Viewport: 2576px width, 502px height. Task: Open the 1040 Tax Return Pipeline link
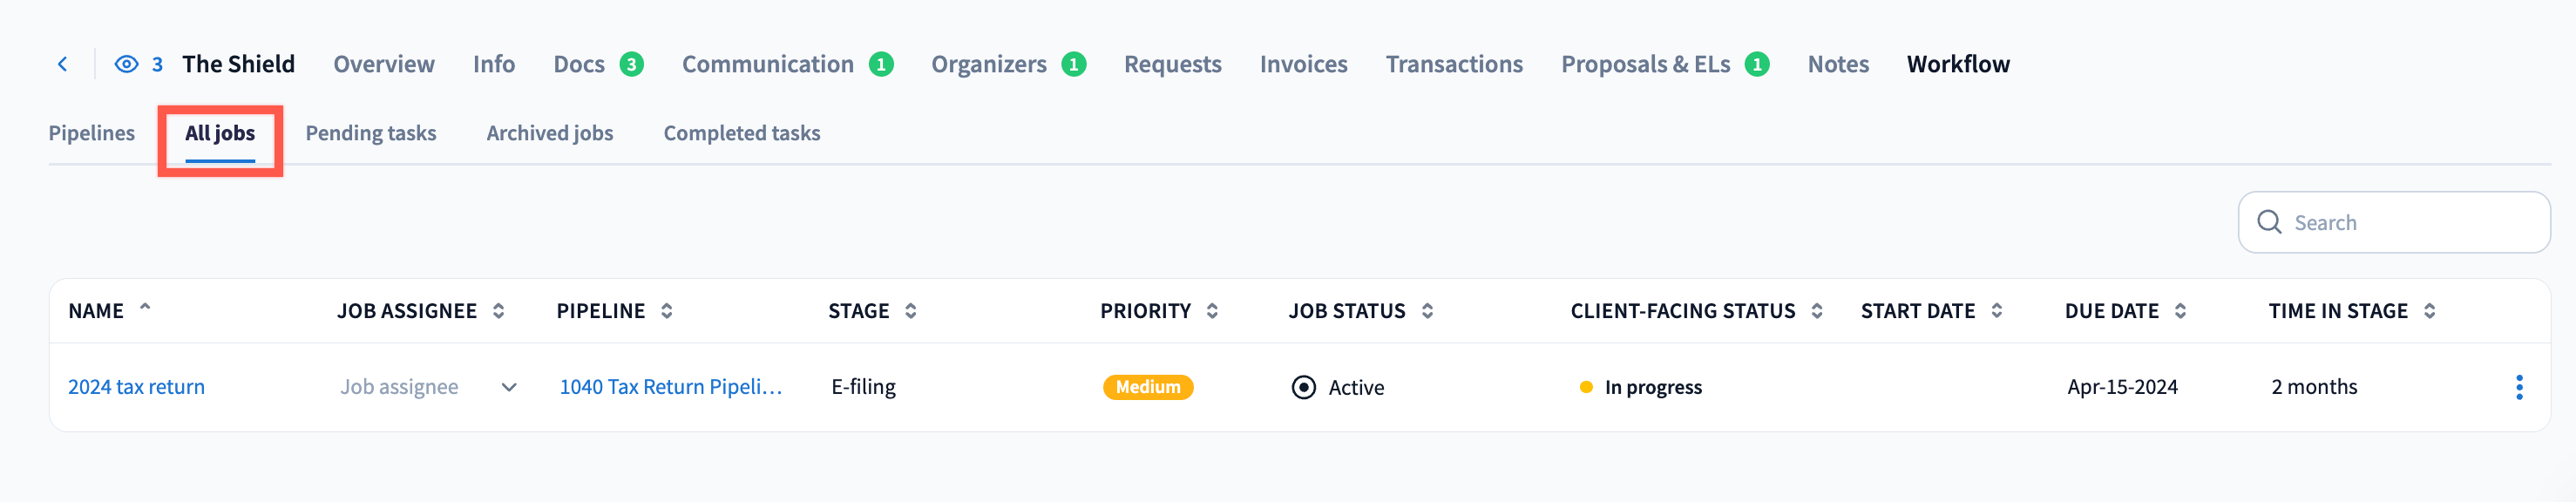[x=670, y=387]
